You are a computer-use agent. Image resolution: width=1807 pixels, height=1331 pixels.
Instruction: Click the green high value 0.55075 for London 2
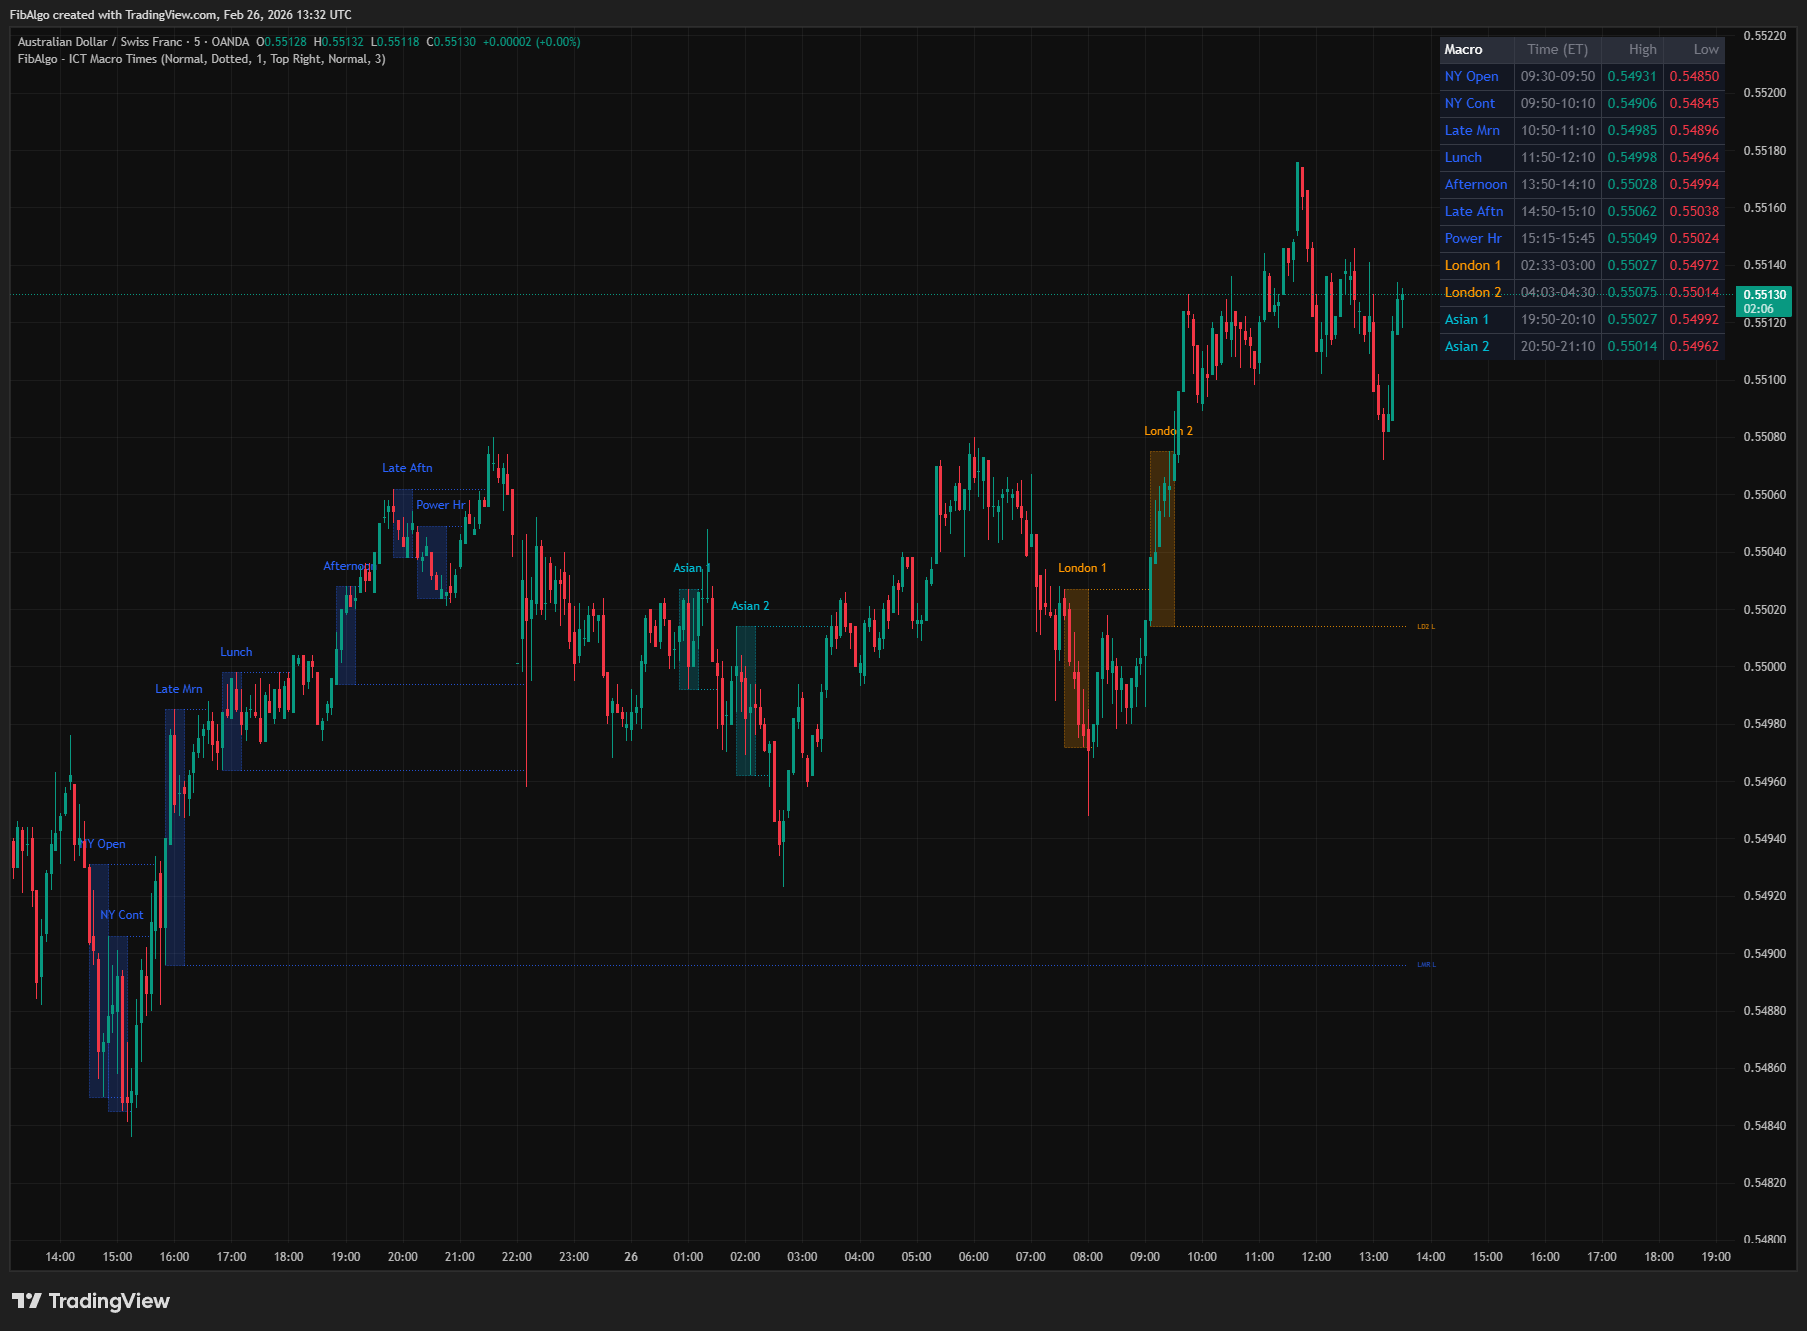point(1632,292)
